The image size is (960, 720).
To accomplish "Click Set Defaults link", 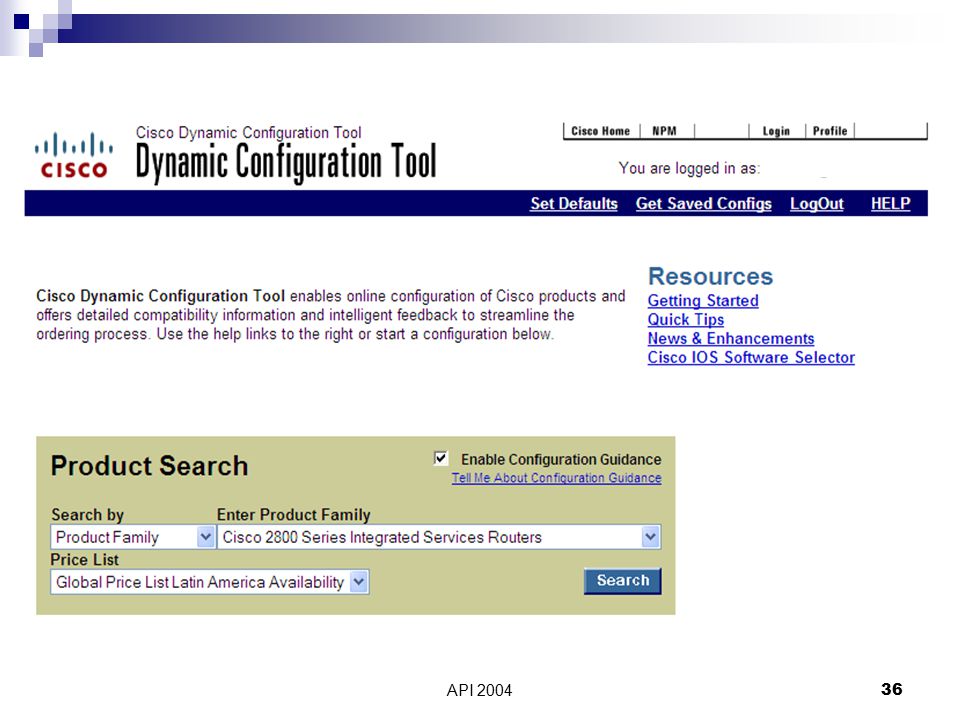I will pos(574,203).
